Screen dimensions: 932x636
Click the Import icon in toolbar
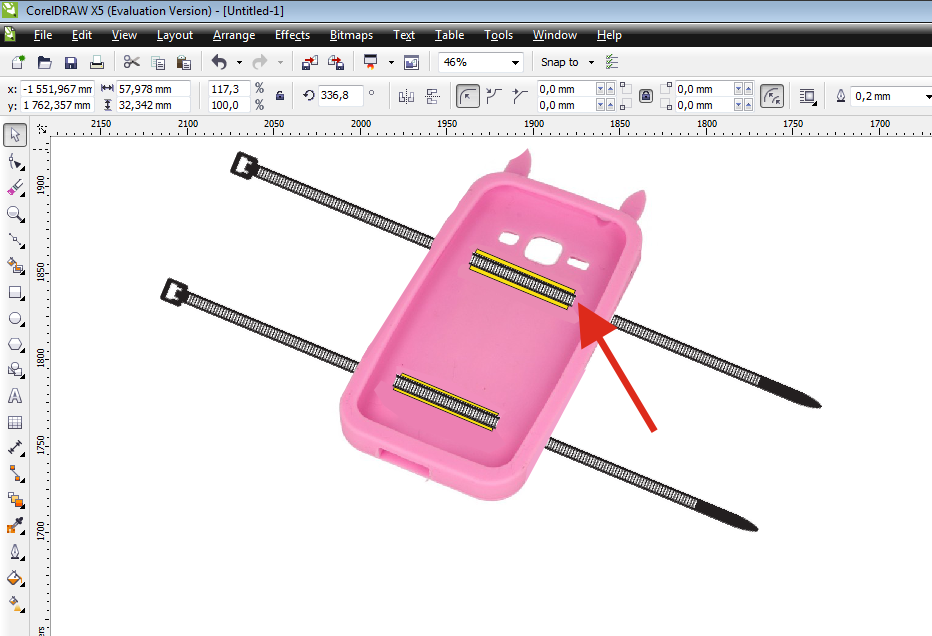310,62
